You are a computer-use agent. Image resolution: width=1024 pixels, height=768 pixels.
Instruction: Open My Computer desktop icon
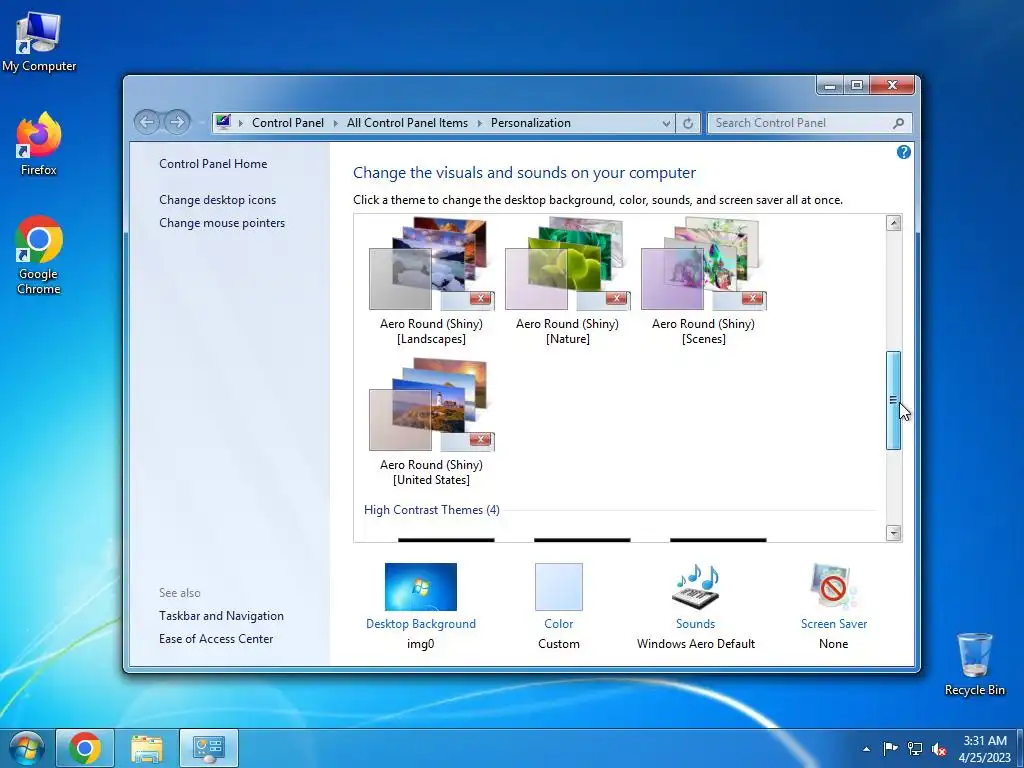(39, 42)
